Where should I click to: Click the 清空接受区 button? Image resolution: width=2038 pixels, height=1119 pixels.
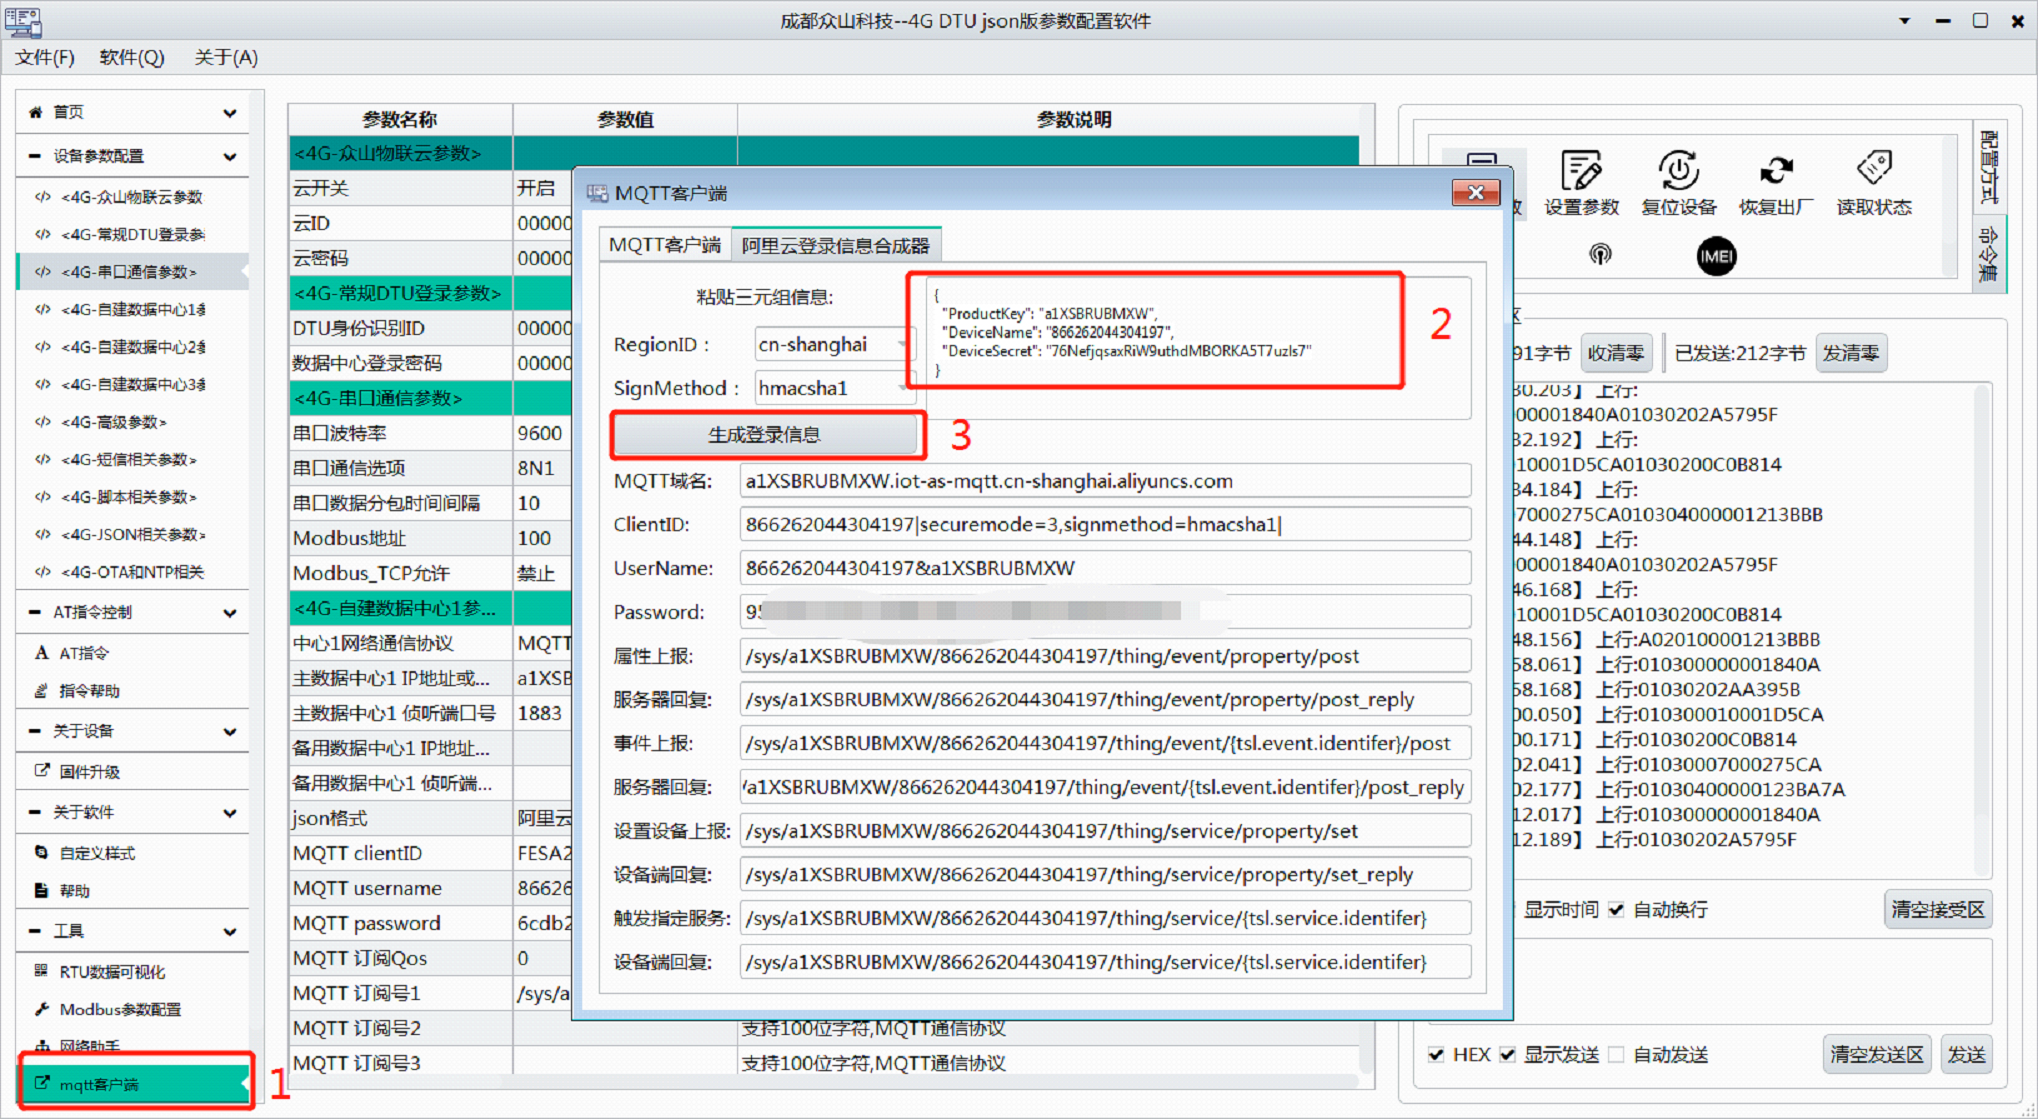(1937, 909)
